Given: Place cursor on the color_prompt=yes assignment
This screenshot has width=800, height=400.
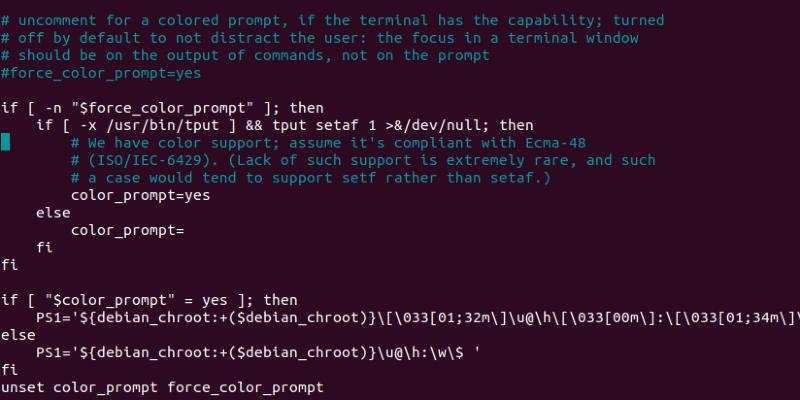Looking at the screenshot, I should click(x=140, y=196).
